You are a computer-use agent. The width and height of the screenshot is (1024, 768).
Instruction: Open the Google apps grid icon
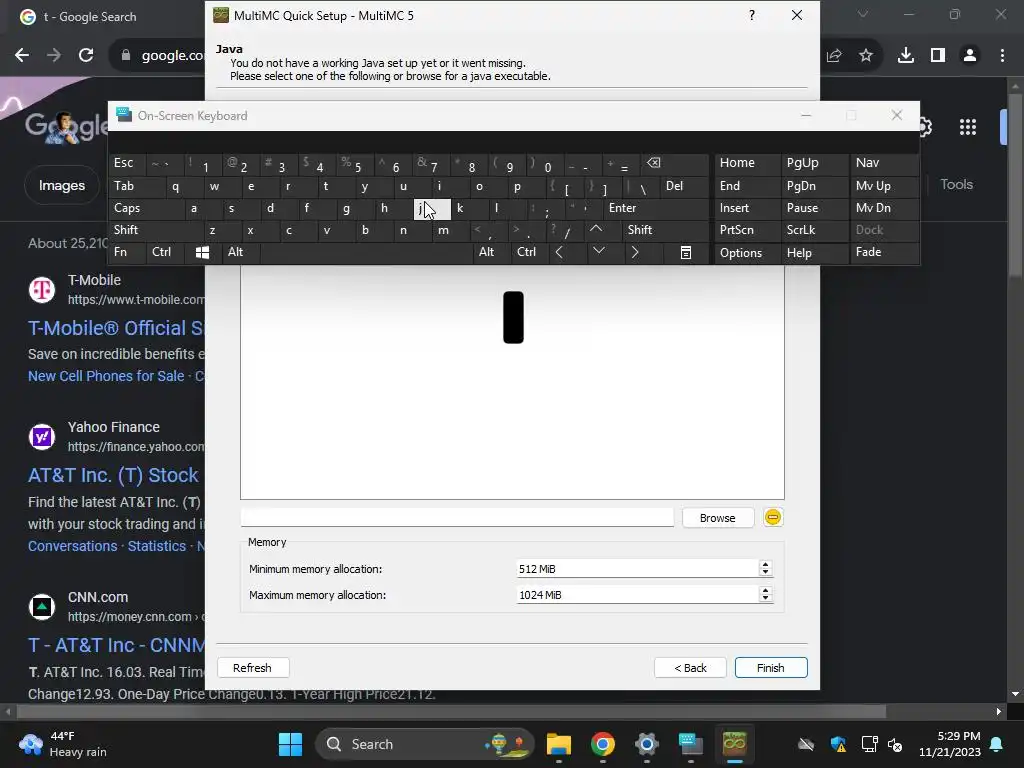(968, 127)
